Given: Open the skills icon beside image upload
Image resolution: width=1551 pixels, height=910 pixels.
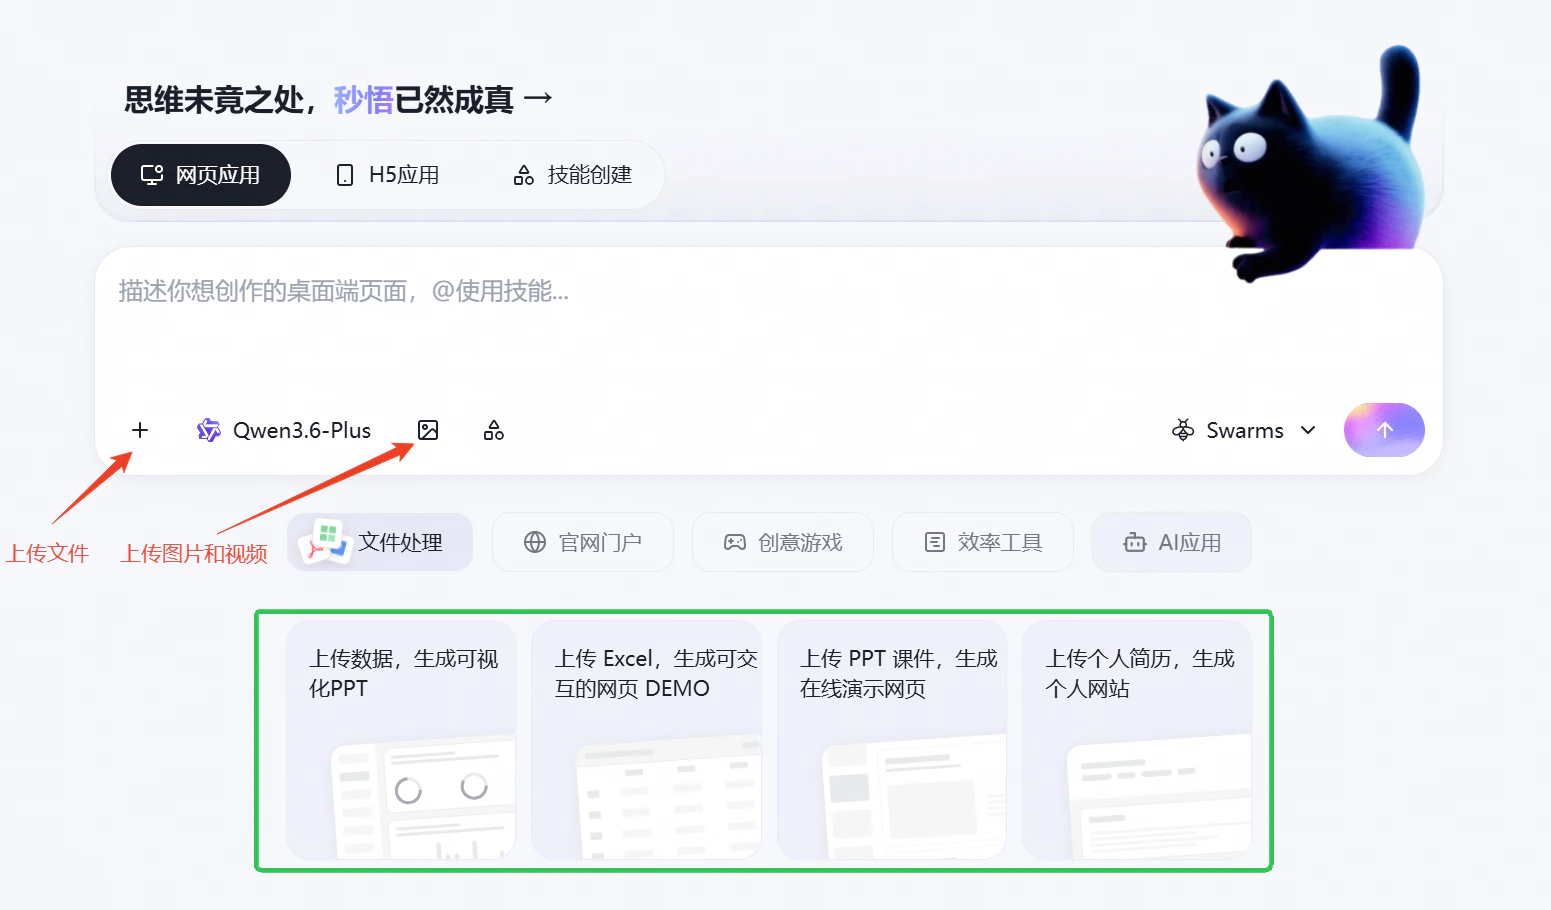Looking at the screenshot, I should click(x=494, y=430).
